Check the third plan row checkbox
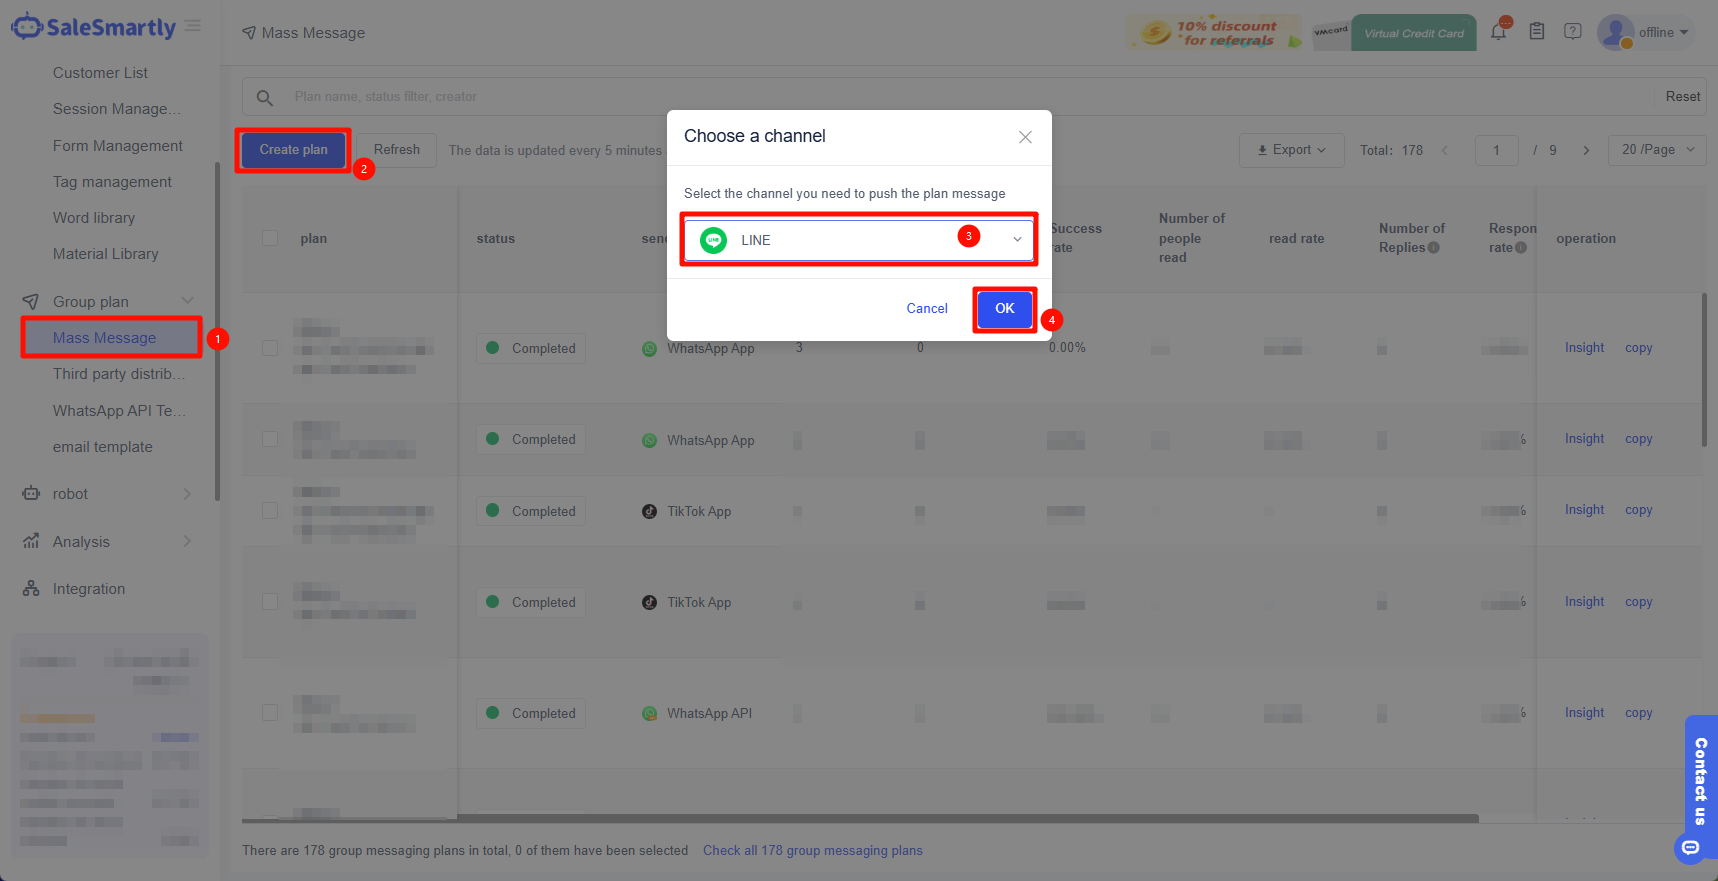Viewport: 1718px width, 881px height. point(270,511)
